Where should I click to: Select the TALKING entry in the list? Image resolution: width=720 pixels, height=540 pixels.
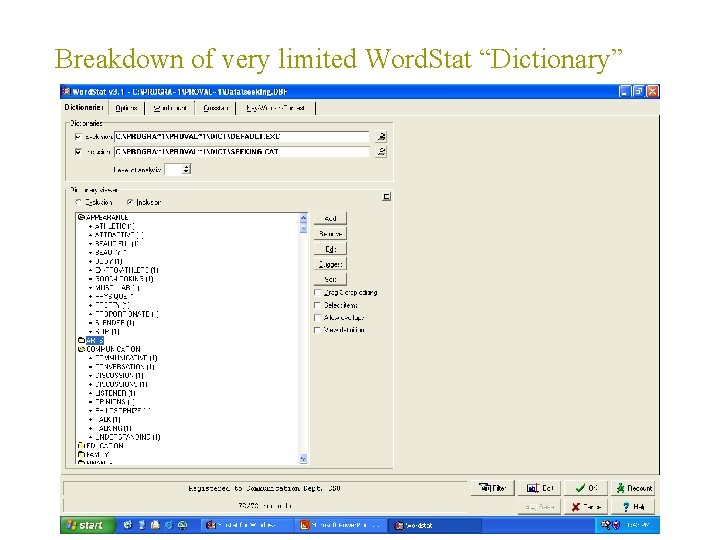point(113,428)
